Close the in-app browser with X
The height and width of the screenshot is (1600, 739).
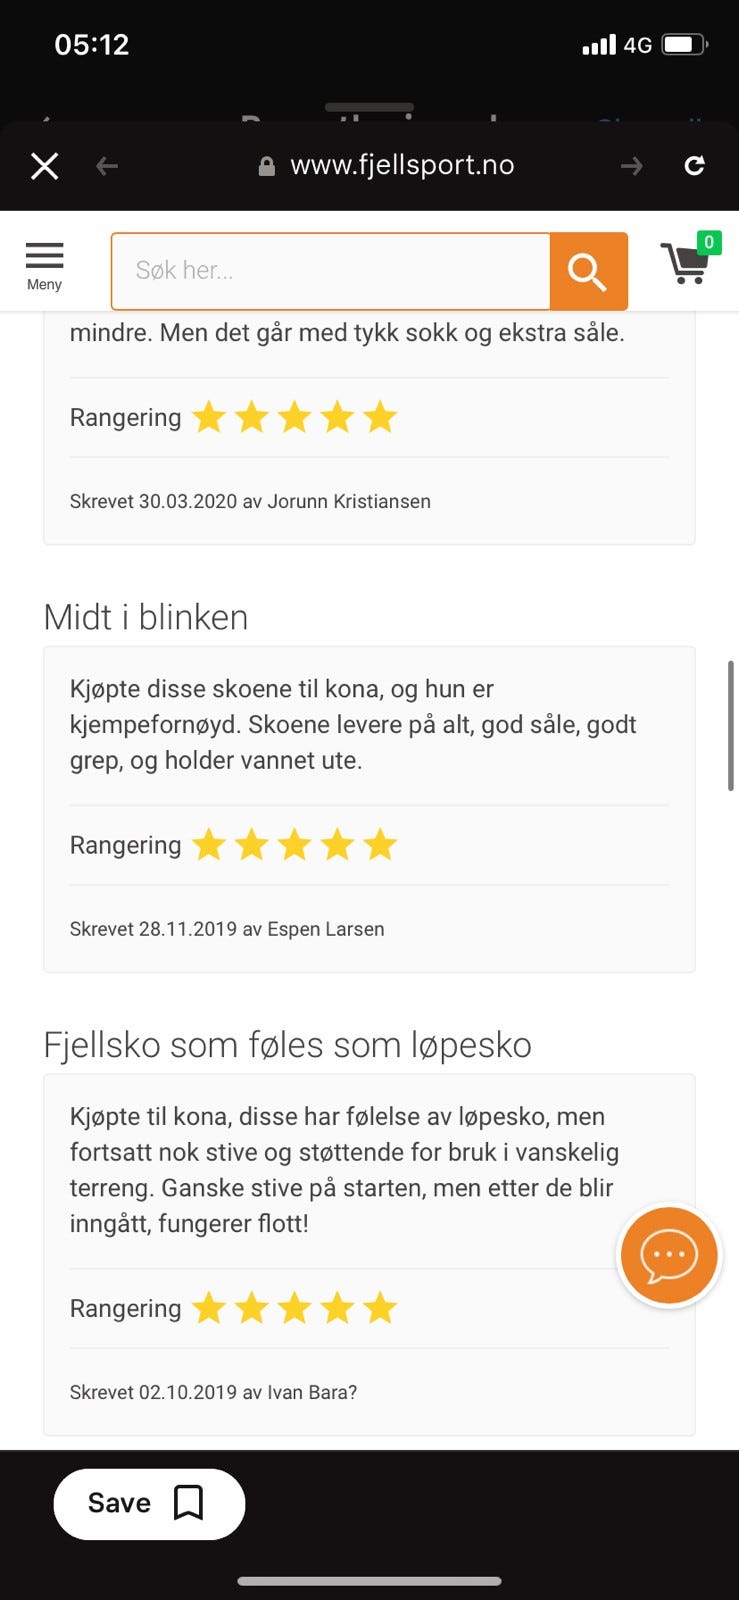click(45, 166)
